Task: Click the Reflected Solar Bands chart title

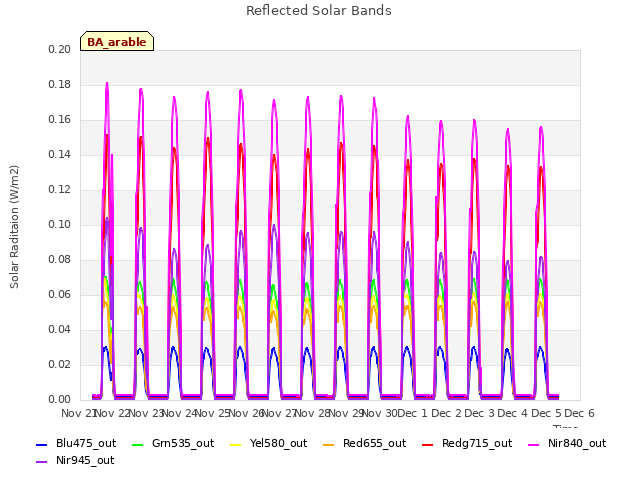Action: [319, 11]
